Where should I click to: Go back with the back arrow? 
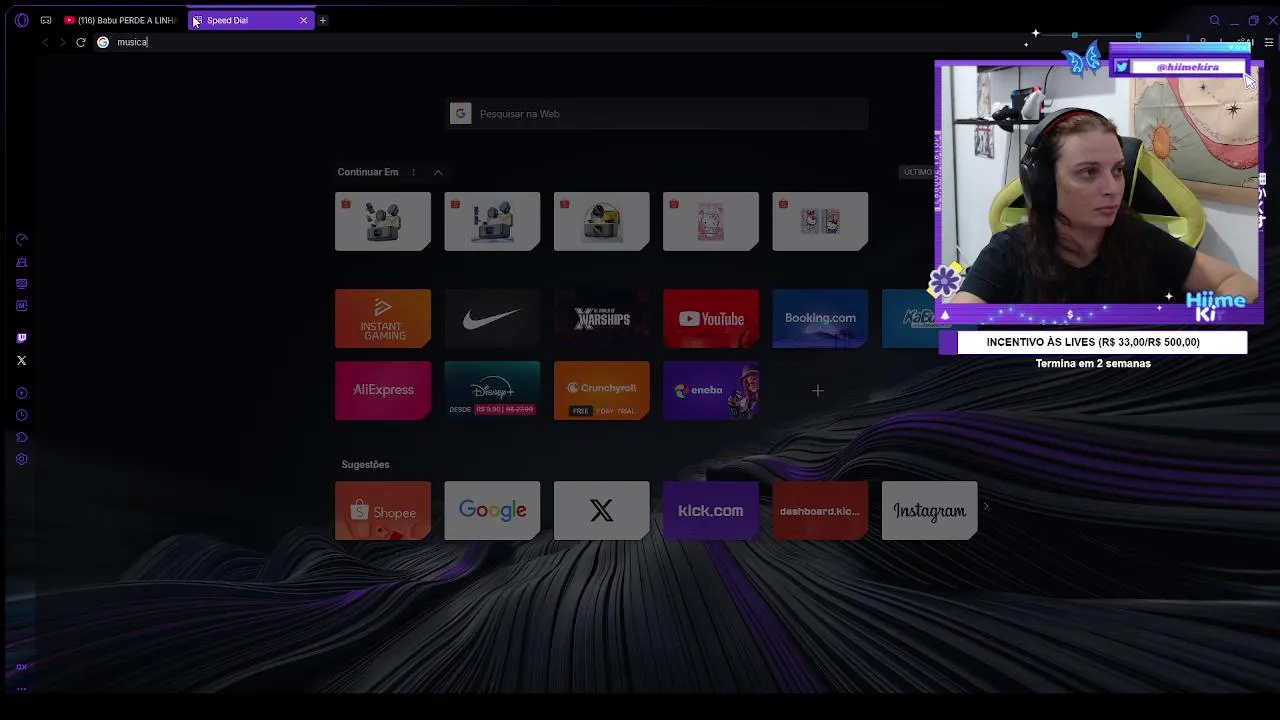coord(45,42)
